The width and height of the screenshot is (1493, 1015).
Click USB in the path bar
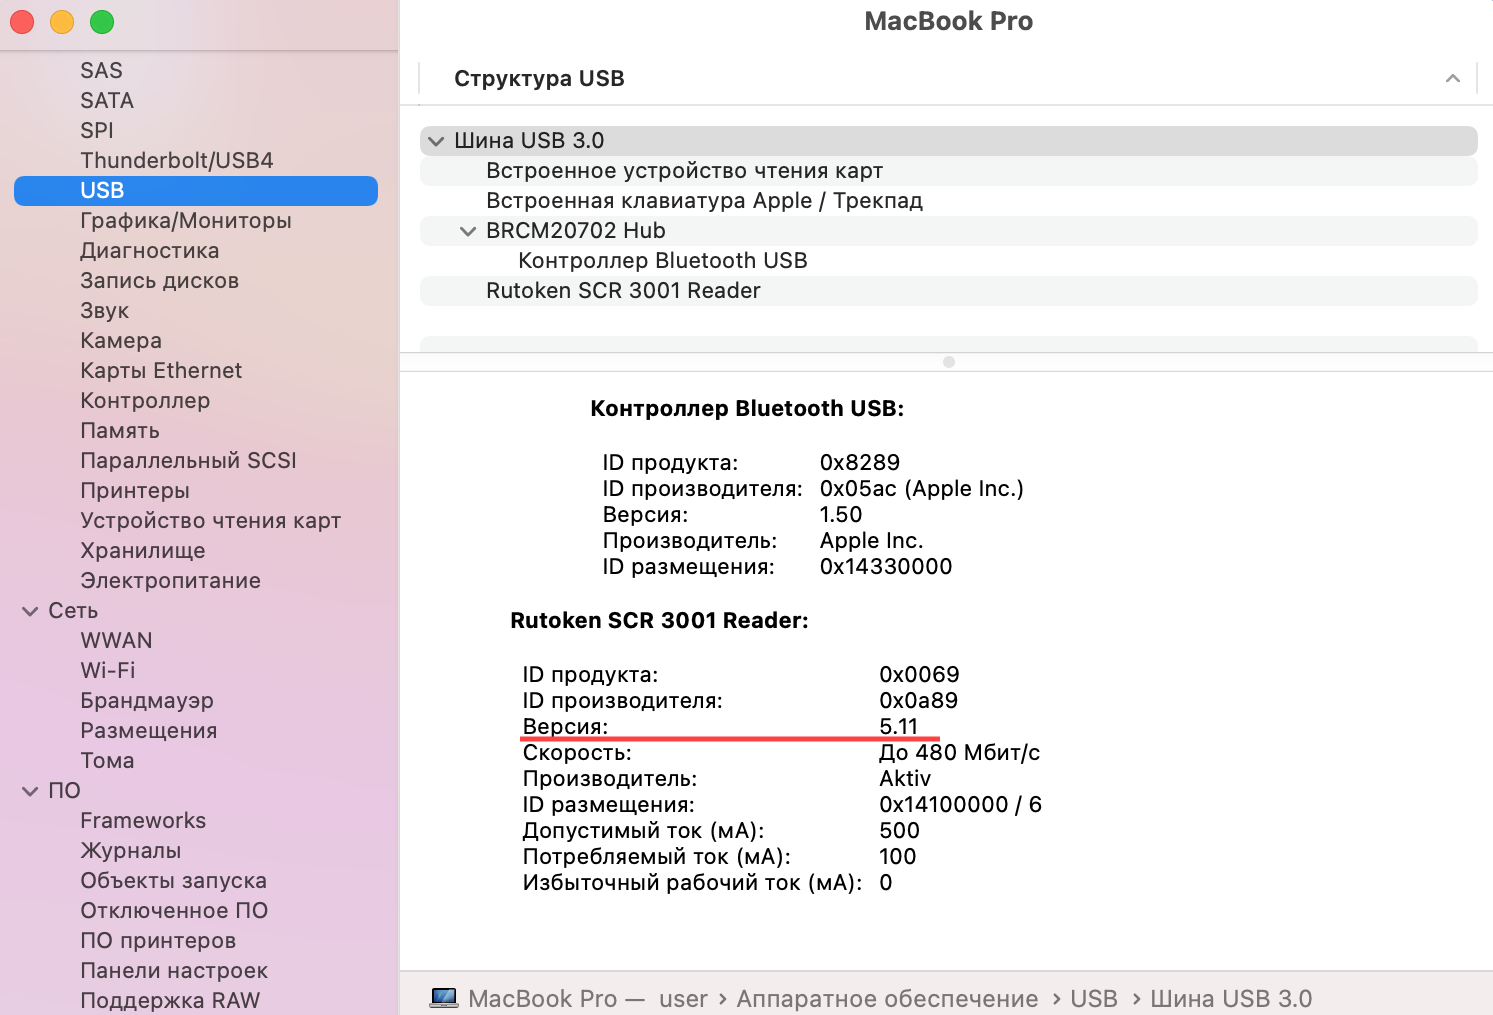1094,998
